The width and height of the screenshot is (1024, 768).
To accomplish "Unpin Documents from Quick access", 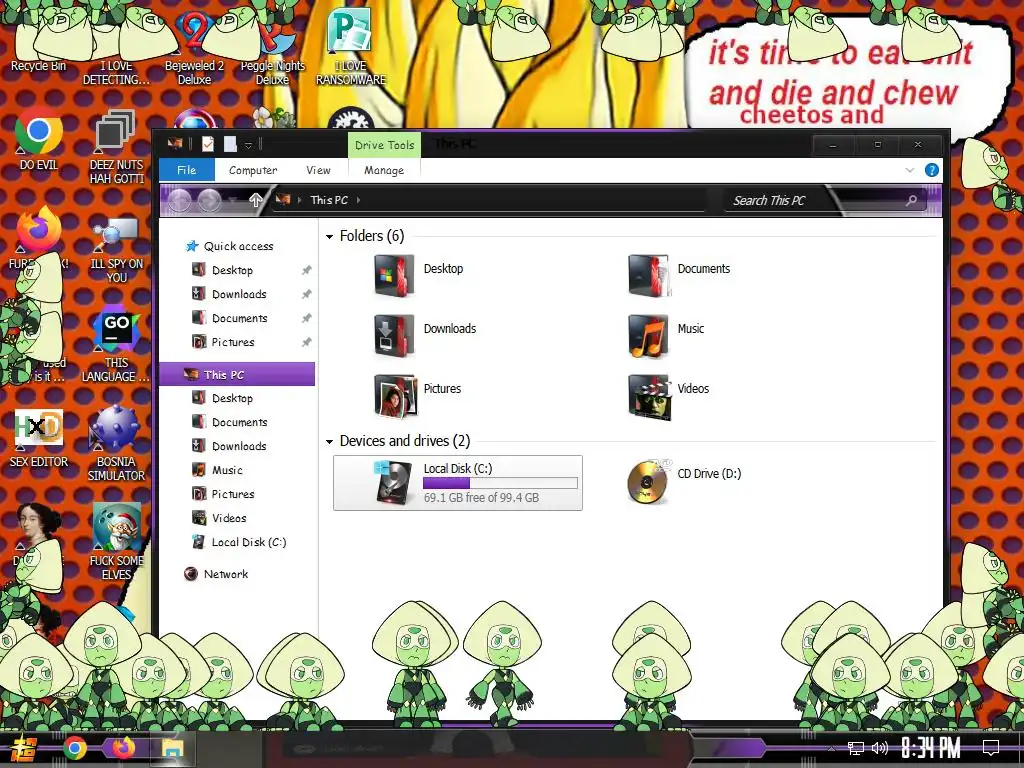I will pyautogui.click(x=306, y=318).
